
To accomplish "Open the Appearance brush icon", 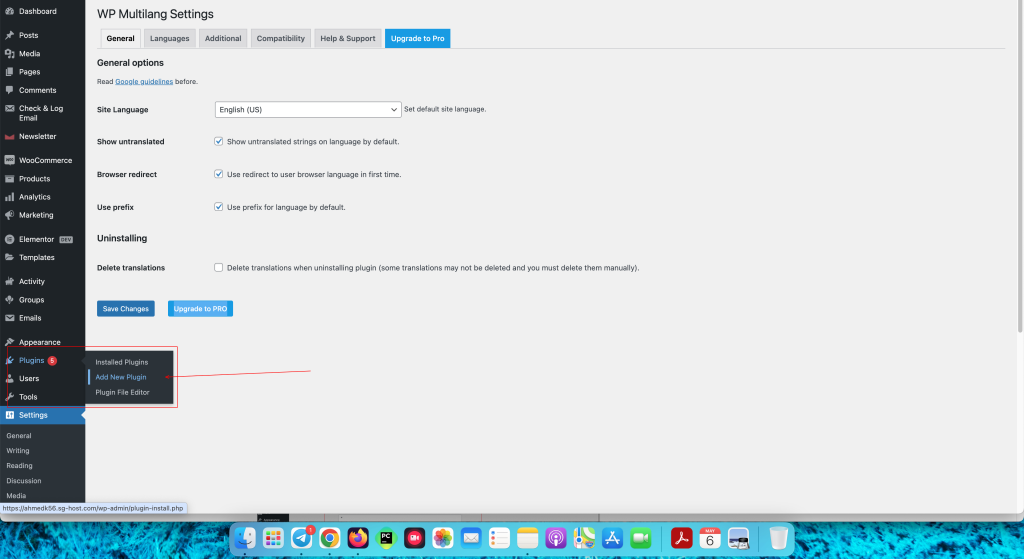I will (x=10, y=342).
